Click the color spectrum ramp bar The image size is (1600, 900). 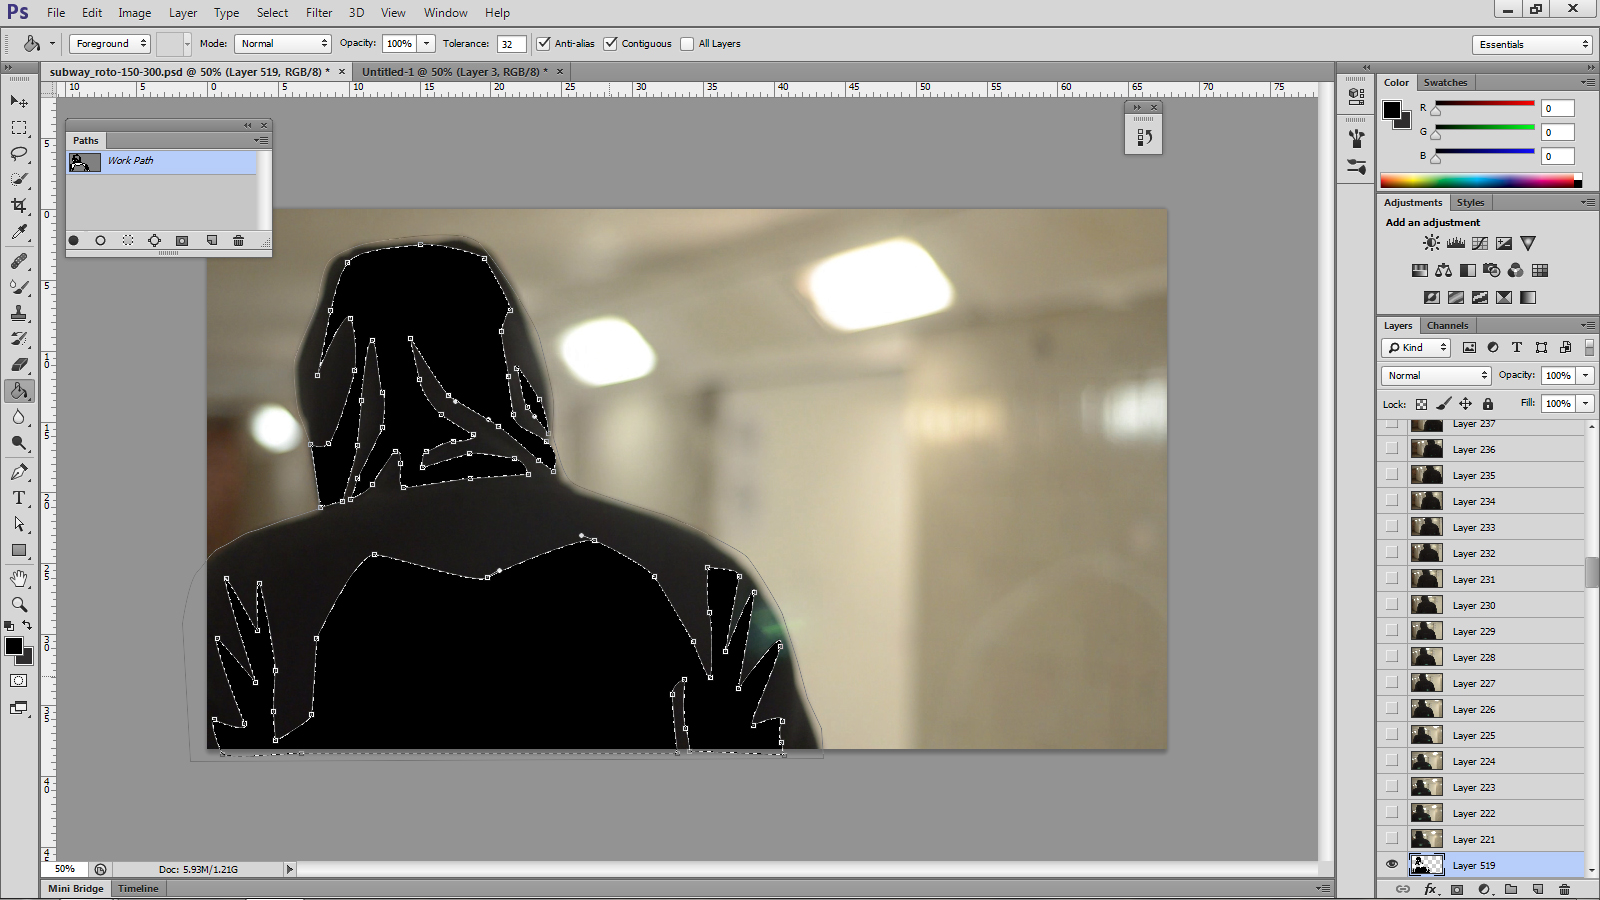(x=1476, y=181)
